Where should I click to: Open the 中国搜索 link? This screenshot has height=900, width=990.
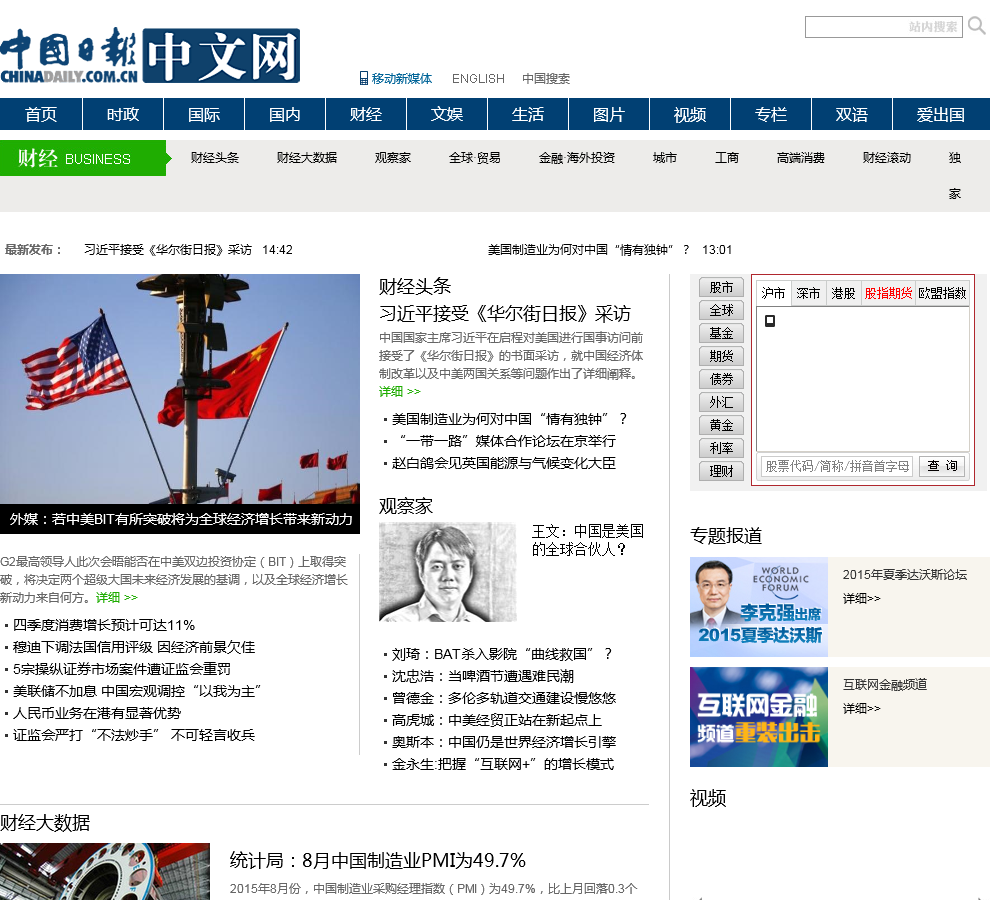point(546,78)
